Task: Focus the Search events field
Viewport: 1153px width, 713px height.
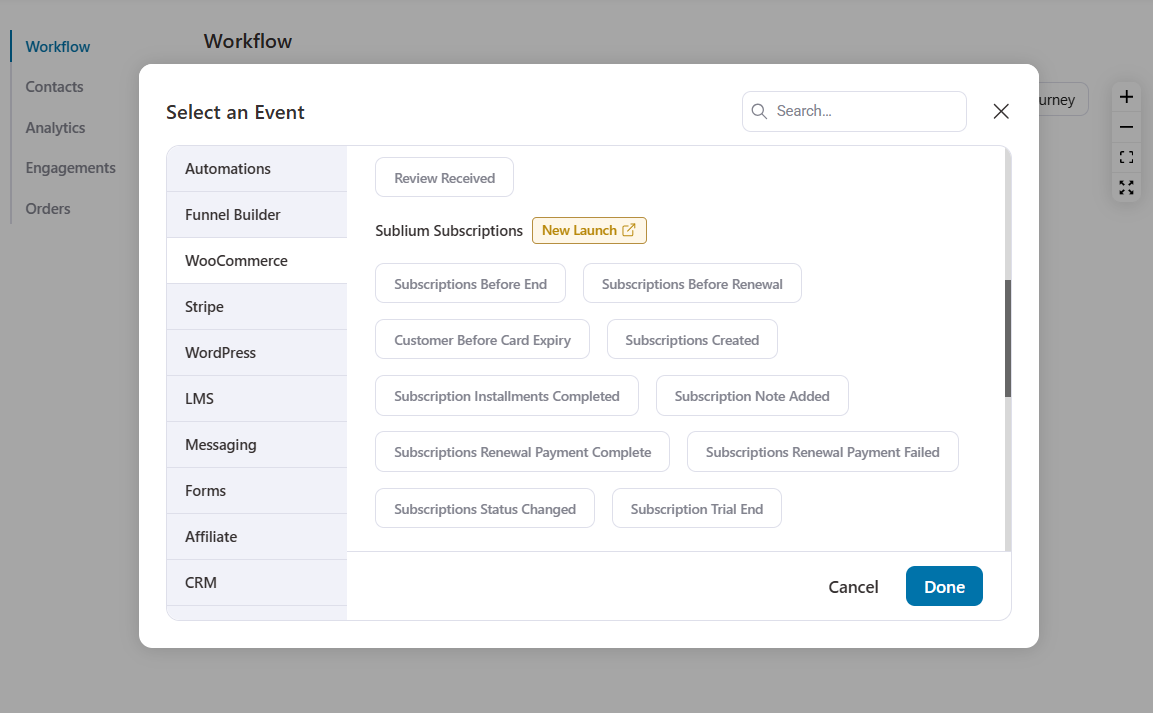Action: (x=854, y=111)
